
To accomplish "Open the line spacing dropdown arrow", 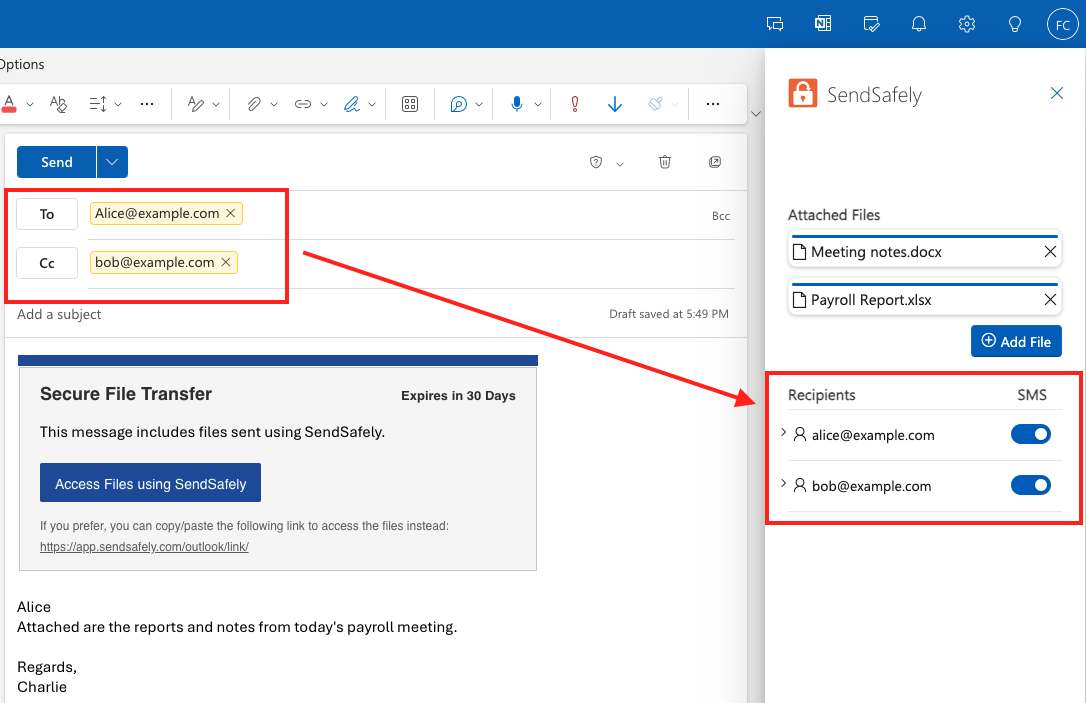I will pyautogui.click(x=118, y=105).
